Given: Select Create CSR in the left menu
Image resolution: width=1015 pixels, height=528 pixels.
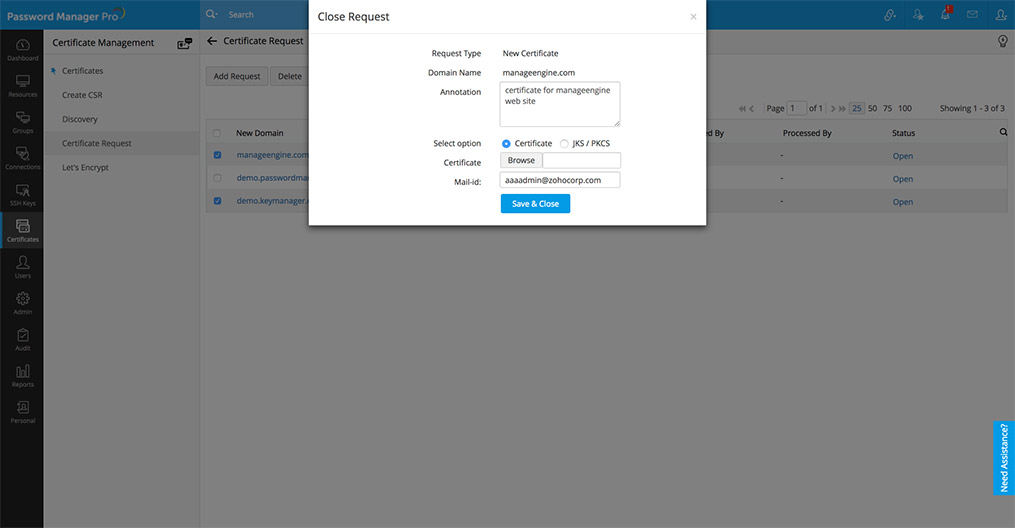Looking at the screenshot, I should coord(82,94).
